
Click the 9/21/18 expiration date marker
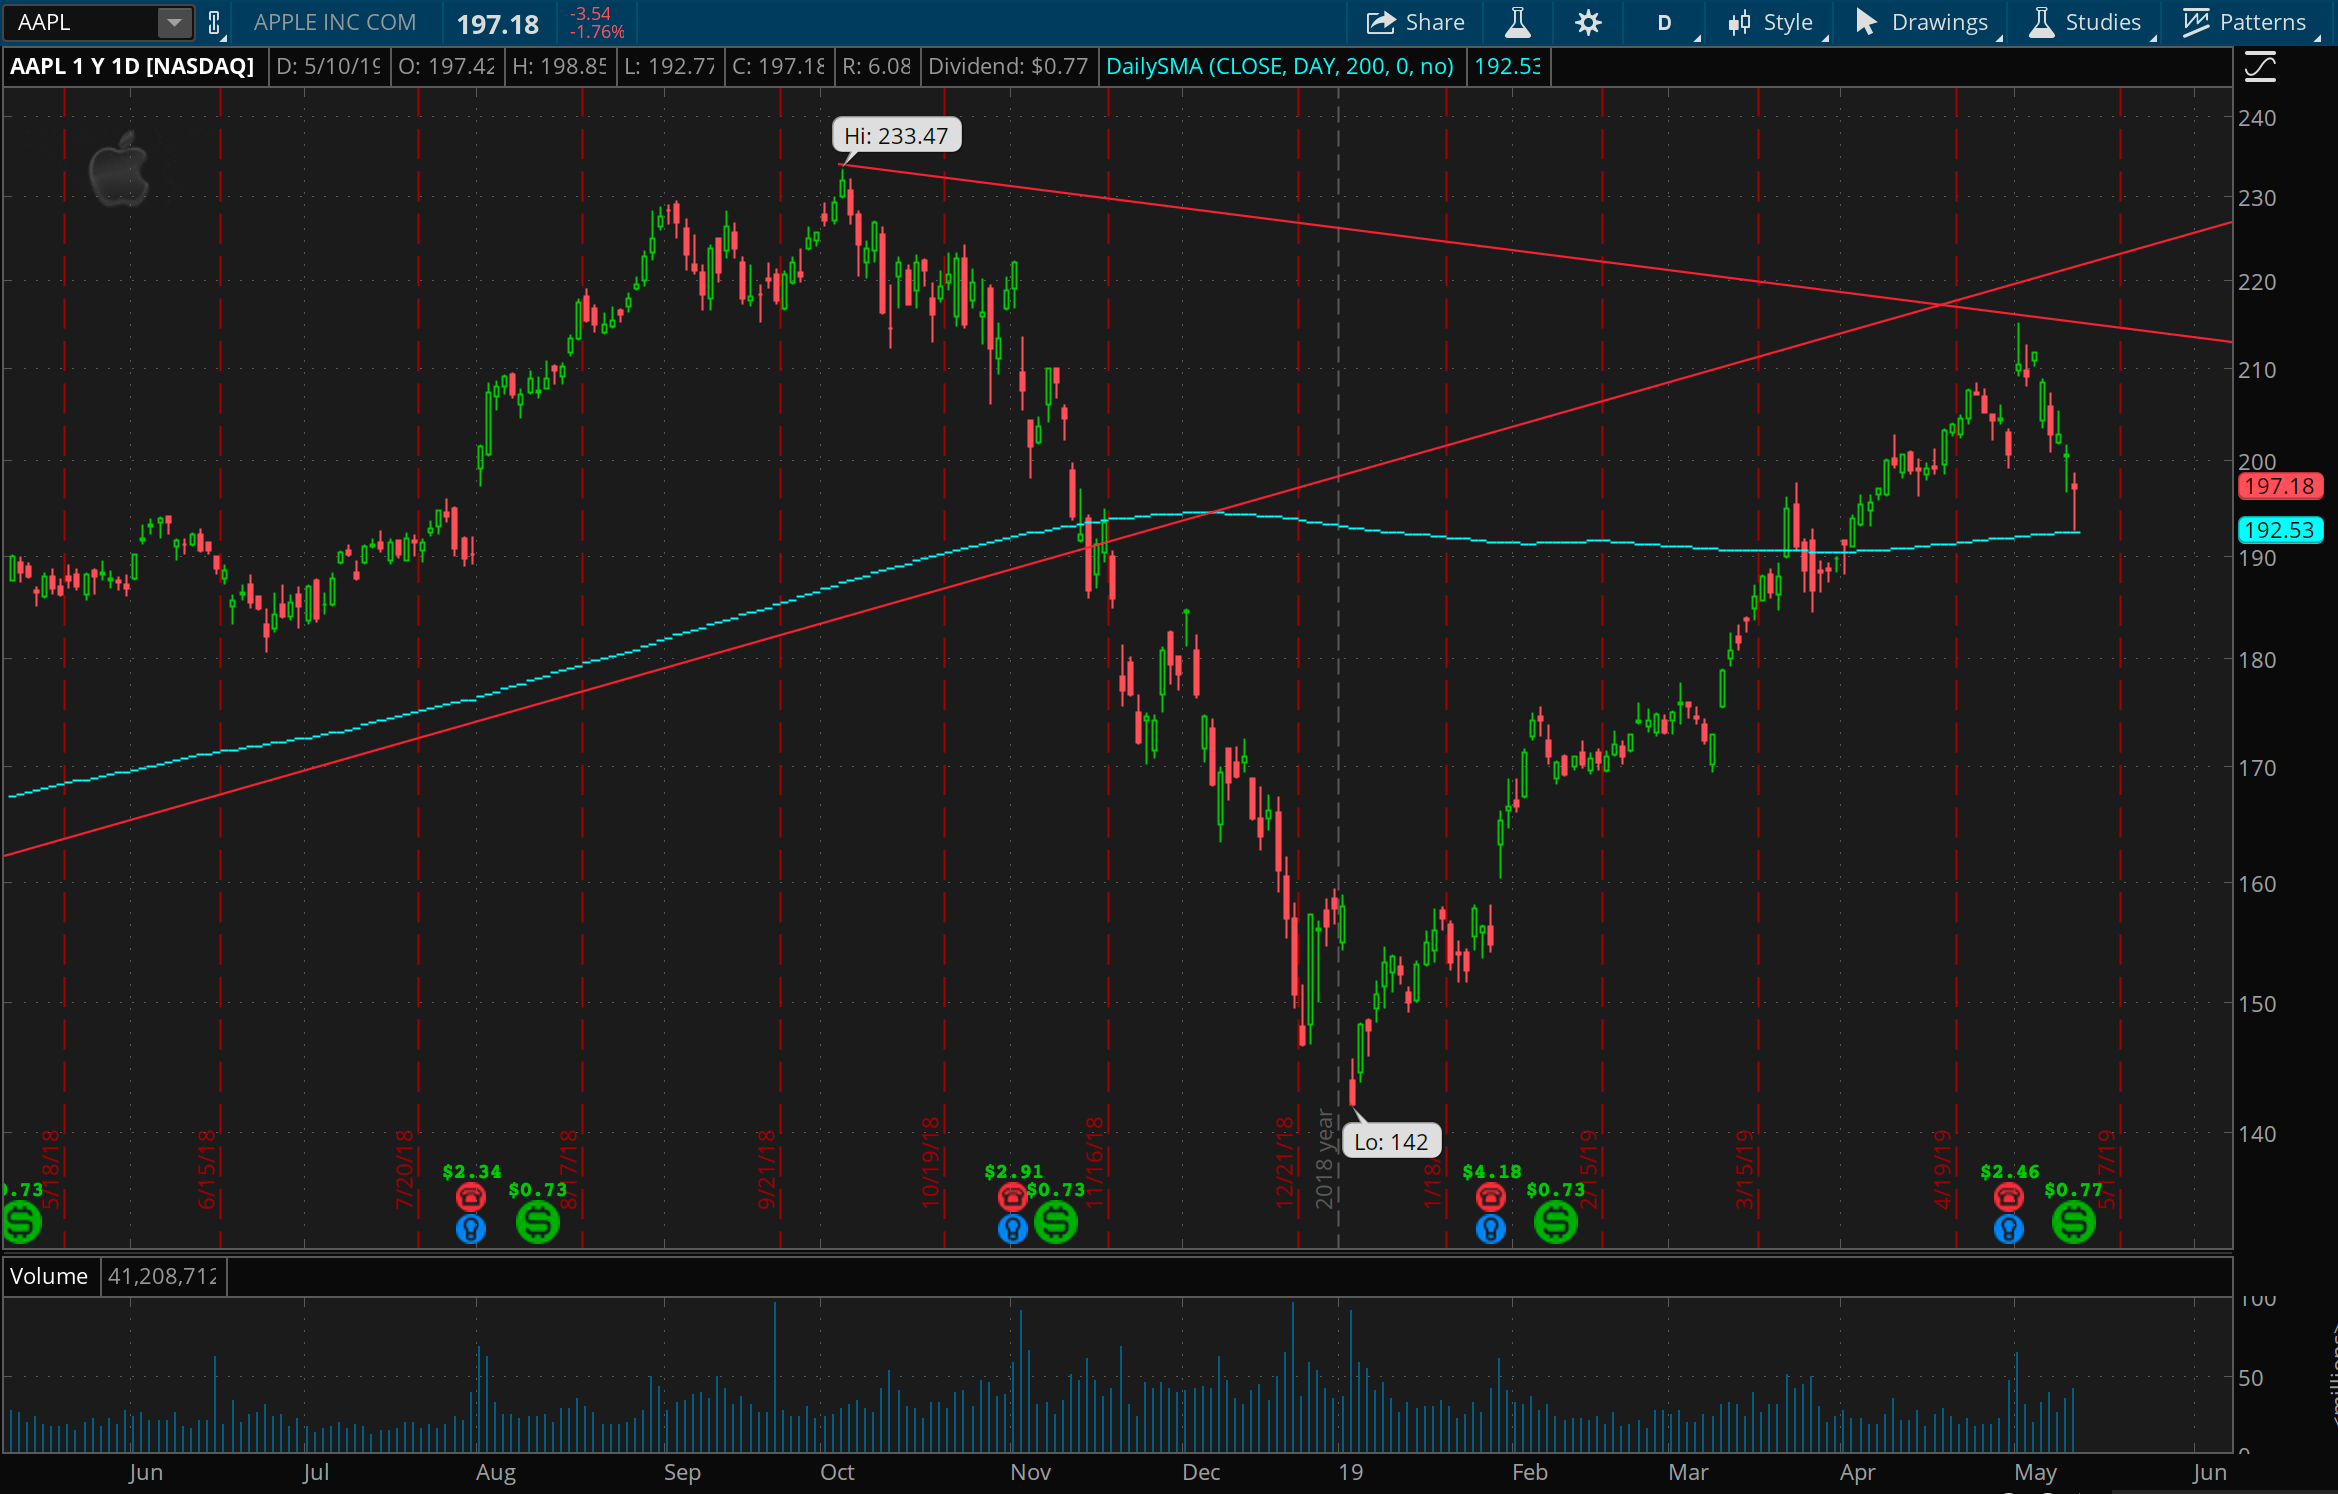[x=767, y=1169]
